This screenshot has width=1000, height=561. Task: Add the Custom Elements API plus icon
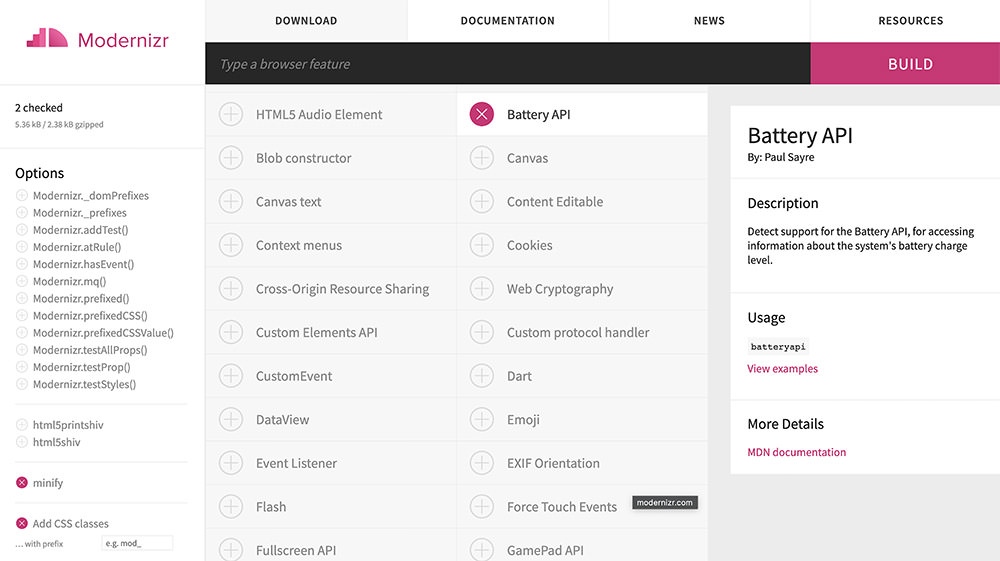tap(231, 333)
